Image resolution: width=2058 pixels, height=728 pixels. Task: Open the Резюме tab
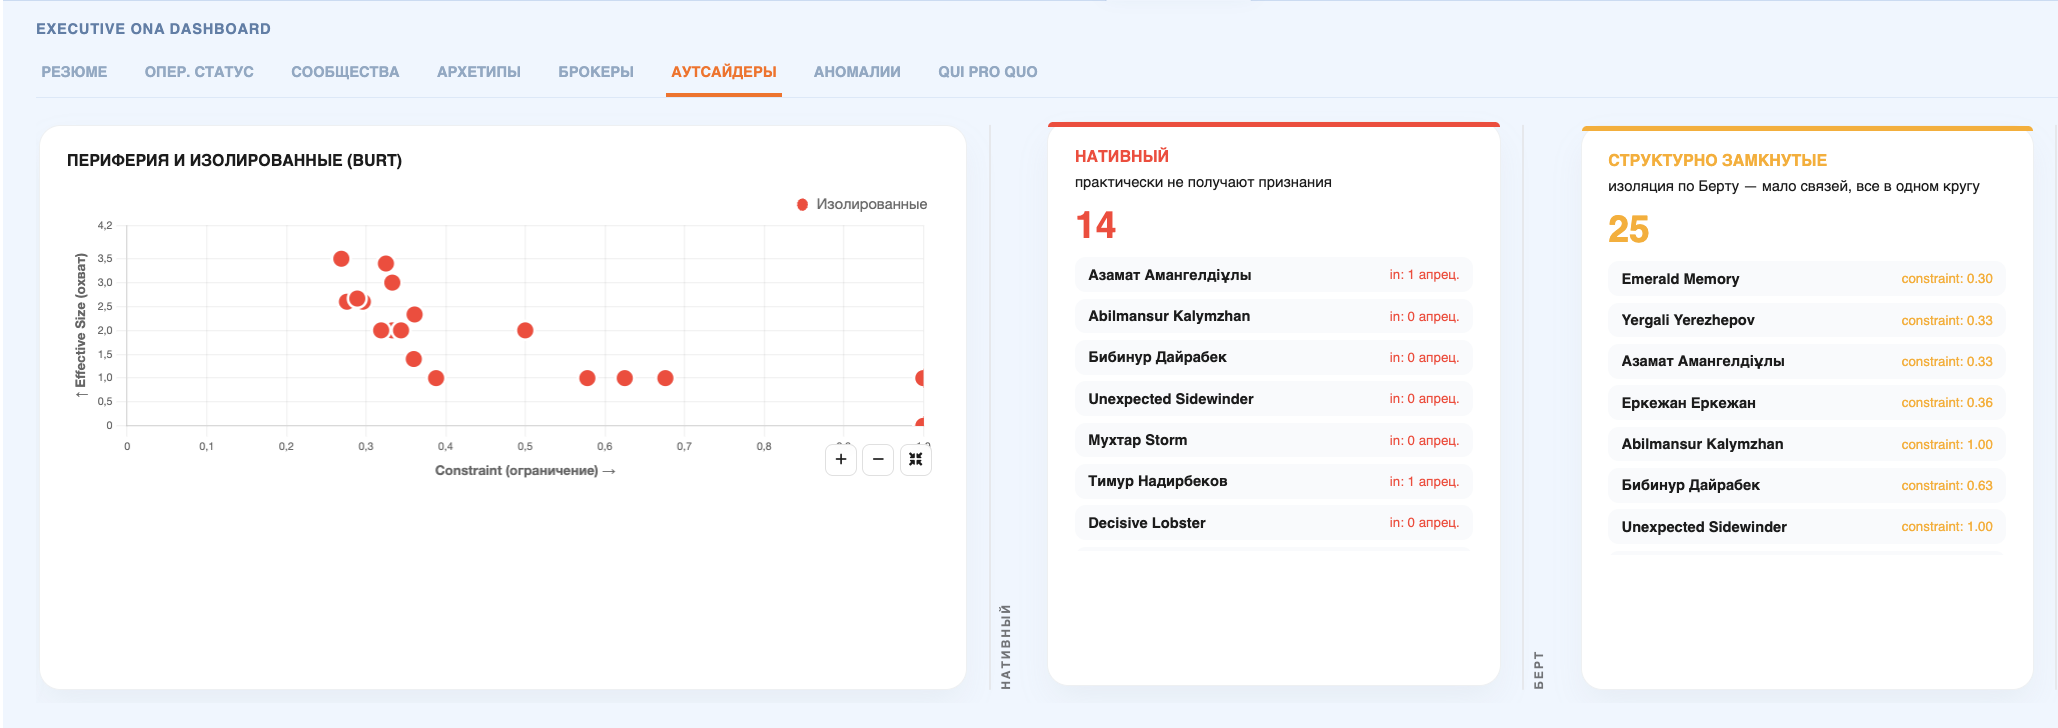click(74, 72)
